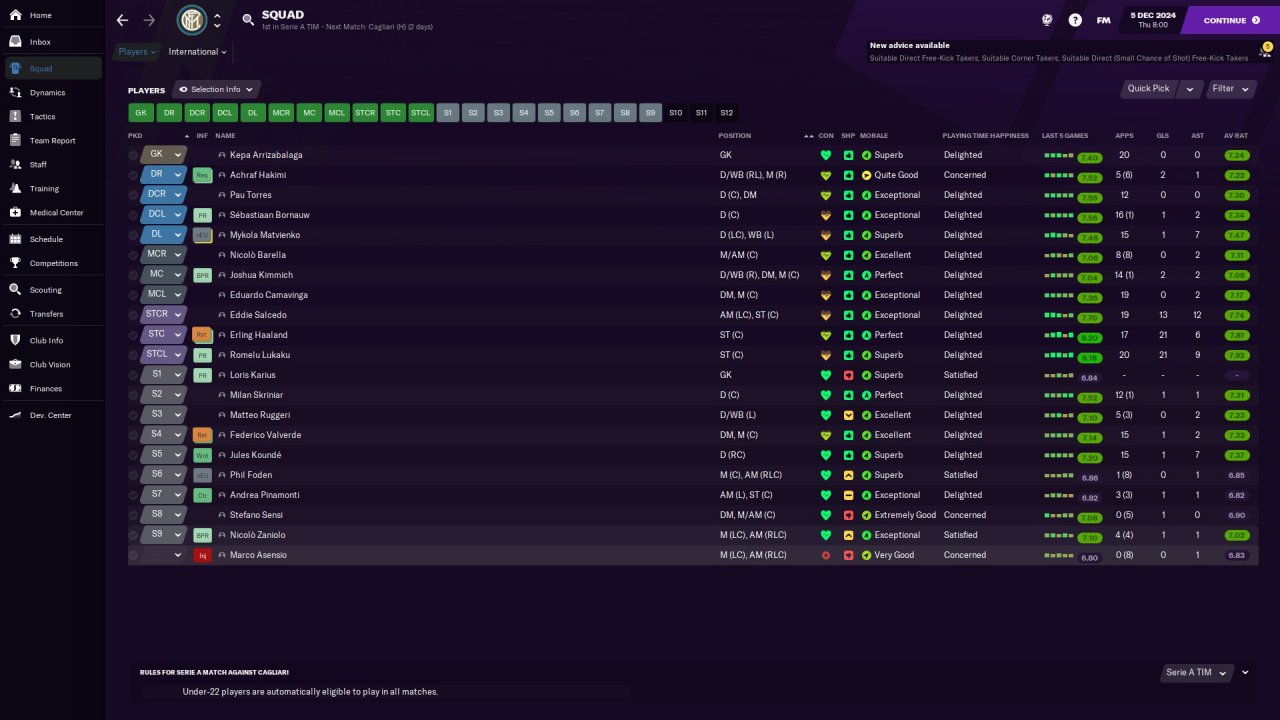Open Dev. Center from the sidebar
This screenshot has height=720, width=1280.
[53, 415]
